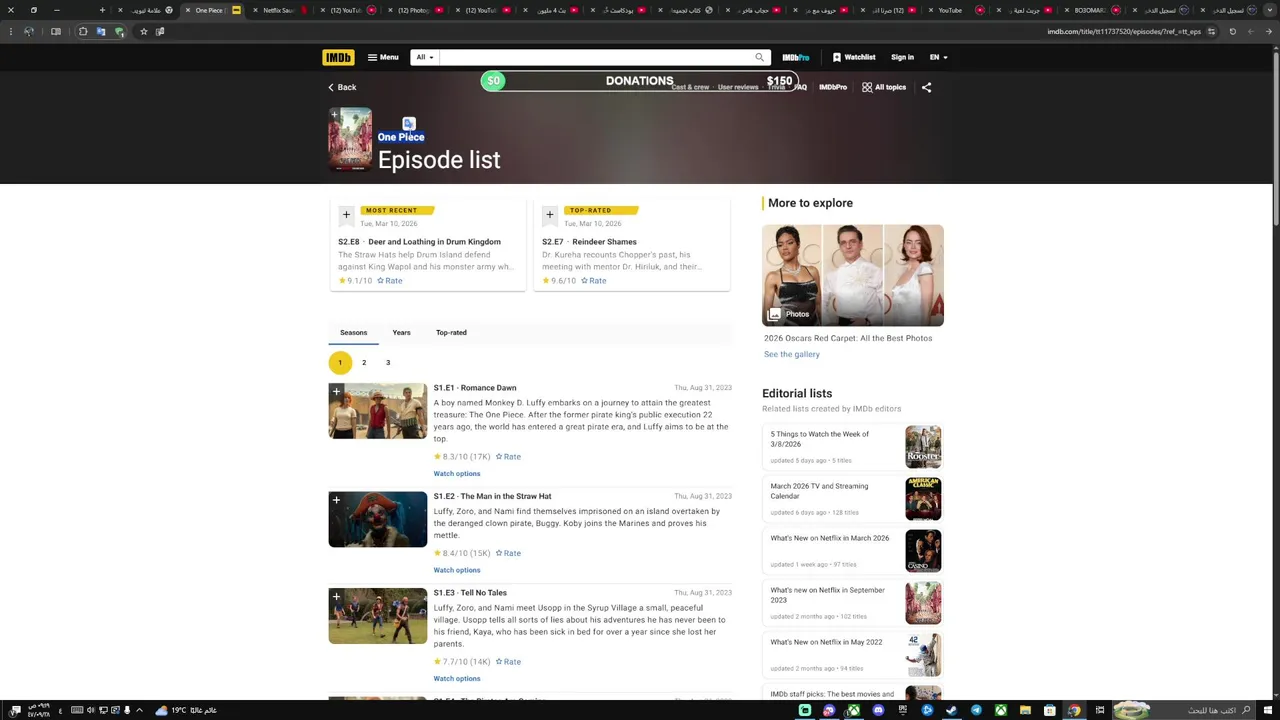The height and width of the screenshot is (720, 1280).
Task: Select season 1 chip
Action: click(340, 363)
